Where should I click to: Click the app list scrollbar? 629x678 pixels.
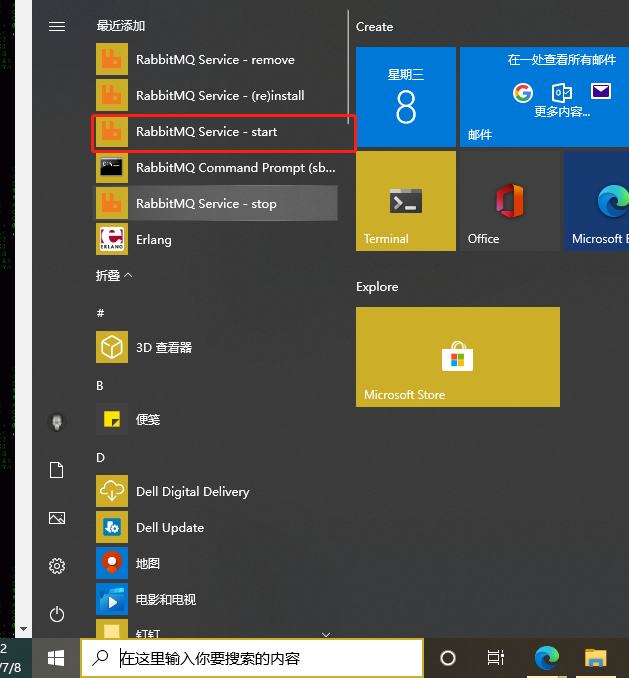click(x=348, y=67)
